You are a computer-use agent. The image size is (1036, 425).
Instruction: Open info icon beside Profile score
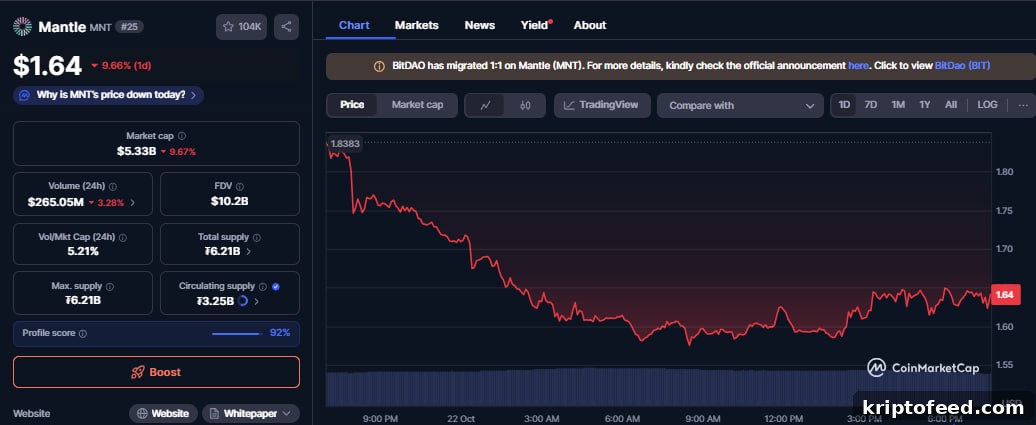point(83,334)
